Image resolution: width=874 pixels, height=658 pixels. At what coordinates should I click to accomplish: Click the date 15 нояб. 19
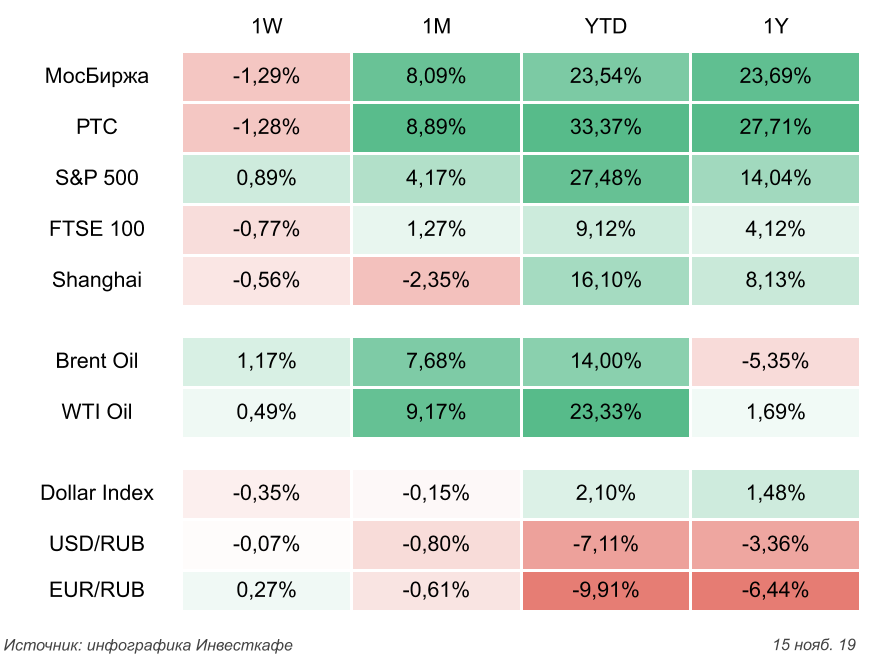pos(815,644)
